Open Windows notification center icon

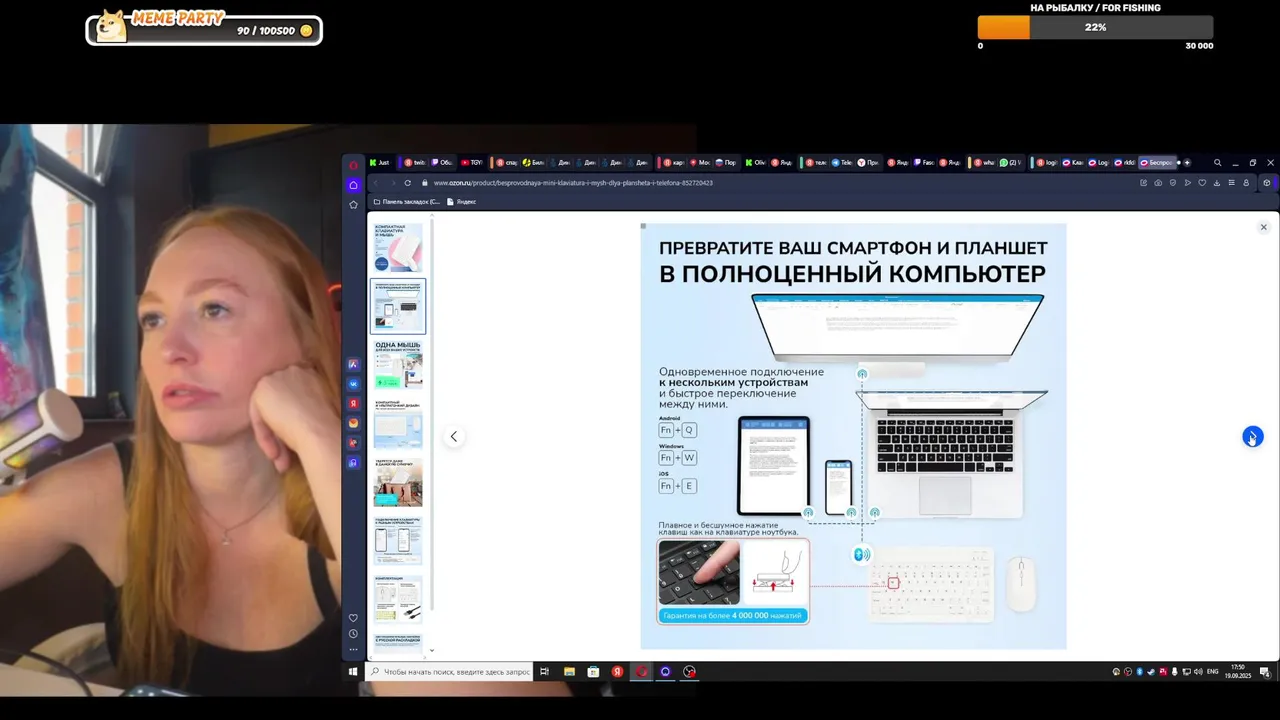click(x=1264, y=671)
